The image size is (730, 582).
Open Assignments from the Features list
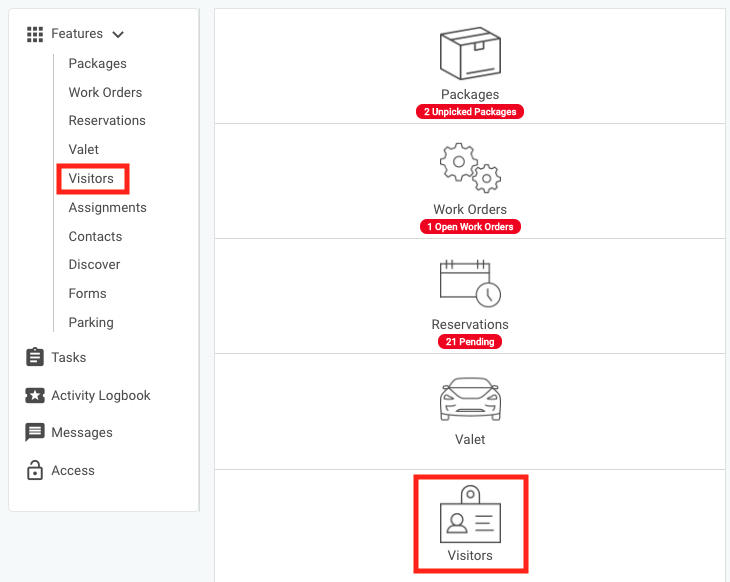click(107, 207)
